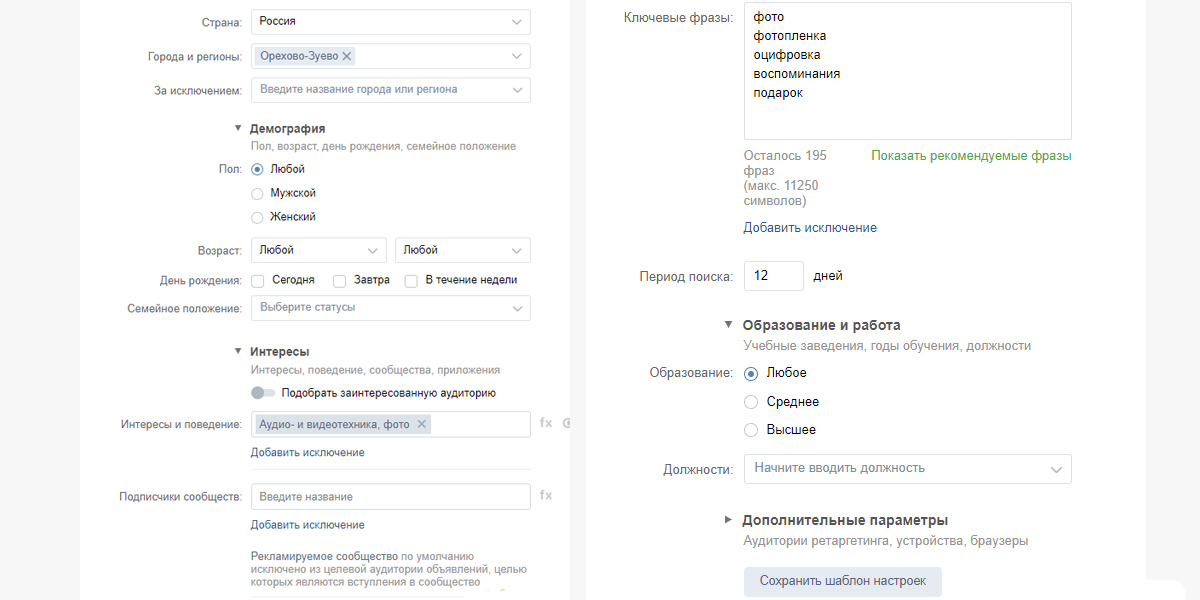The height and width of the screenshot is (600, 1200).
Task: Focus the Подписчики сообществ name field
Action: click(391, 497)
